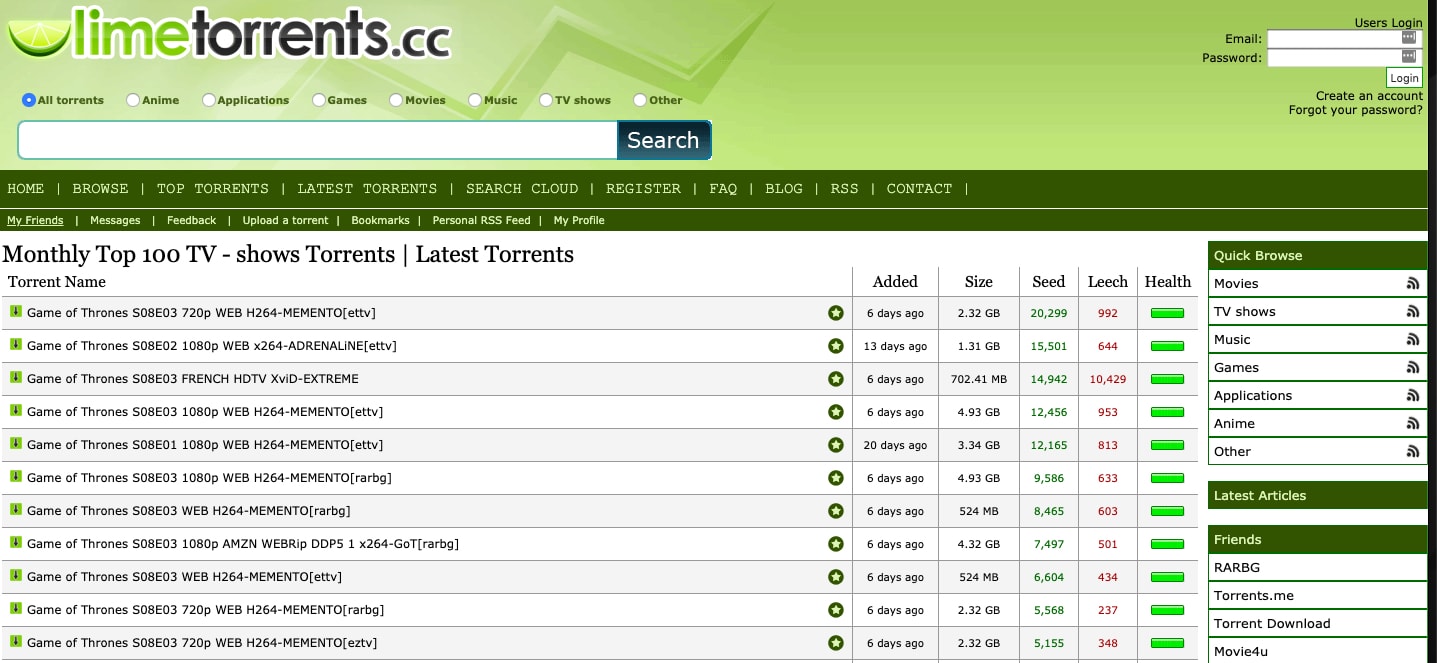1437x663 pixels.
Task: Open My Friends in the sub menu
Action: point(35,220)
